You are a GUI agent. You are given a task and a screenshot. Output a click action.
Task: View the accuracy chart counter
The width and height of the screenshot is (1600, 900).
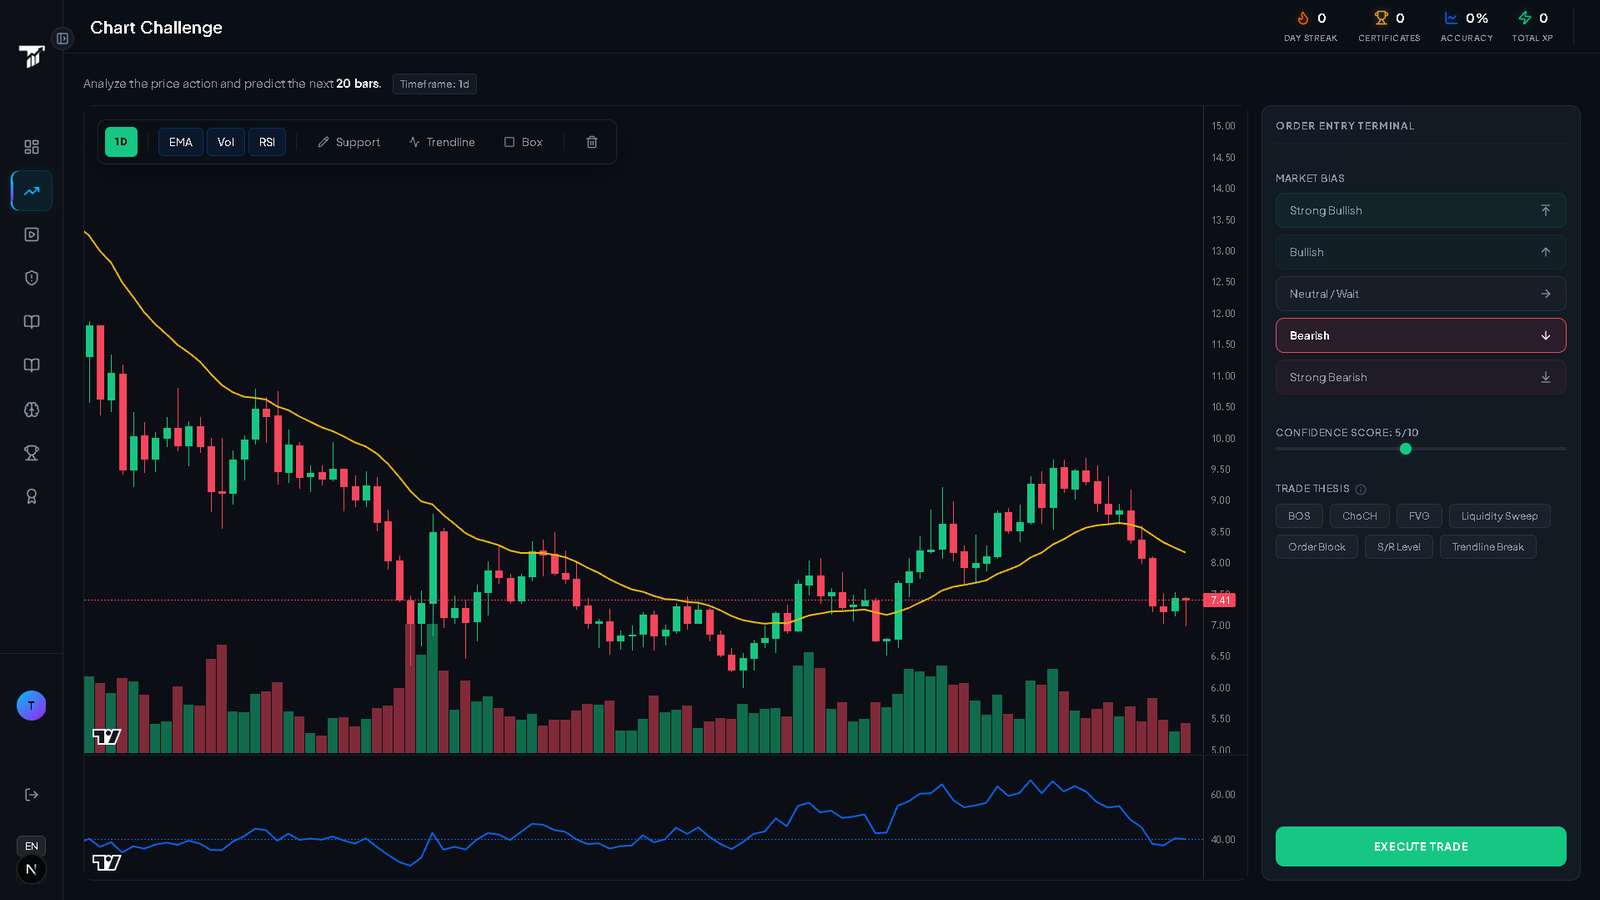pyautogui.click(x=1466, y=26)
